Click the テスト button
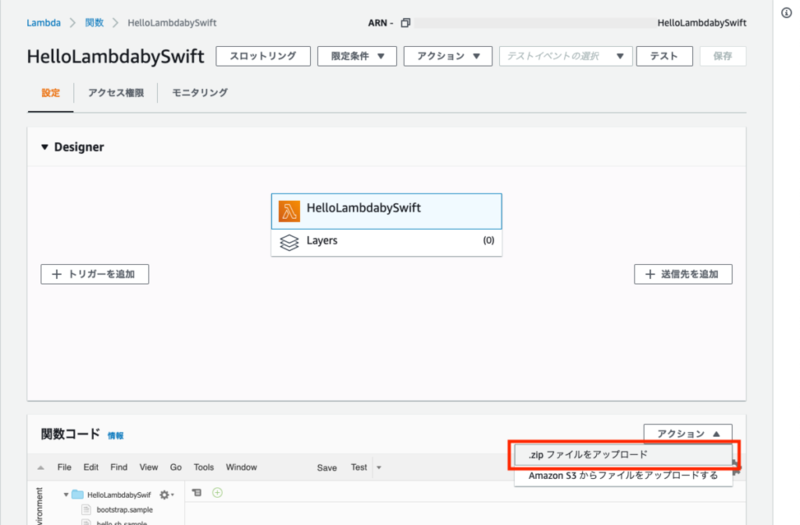The height and width of the screenshot is (525, 800). point(664,56)
